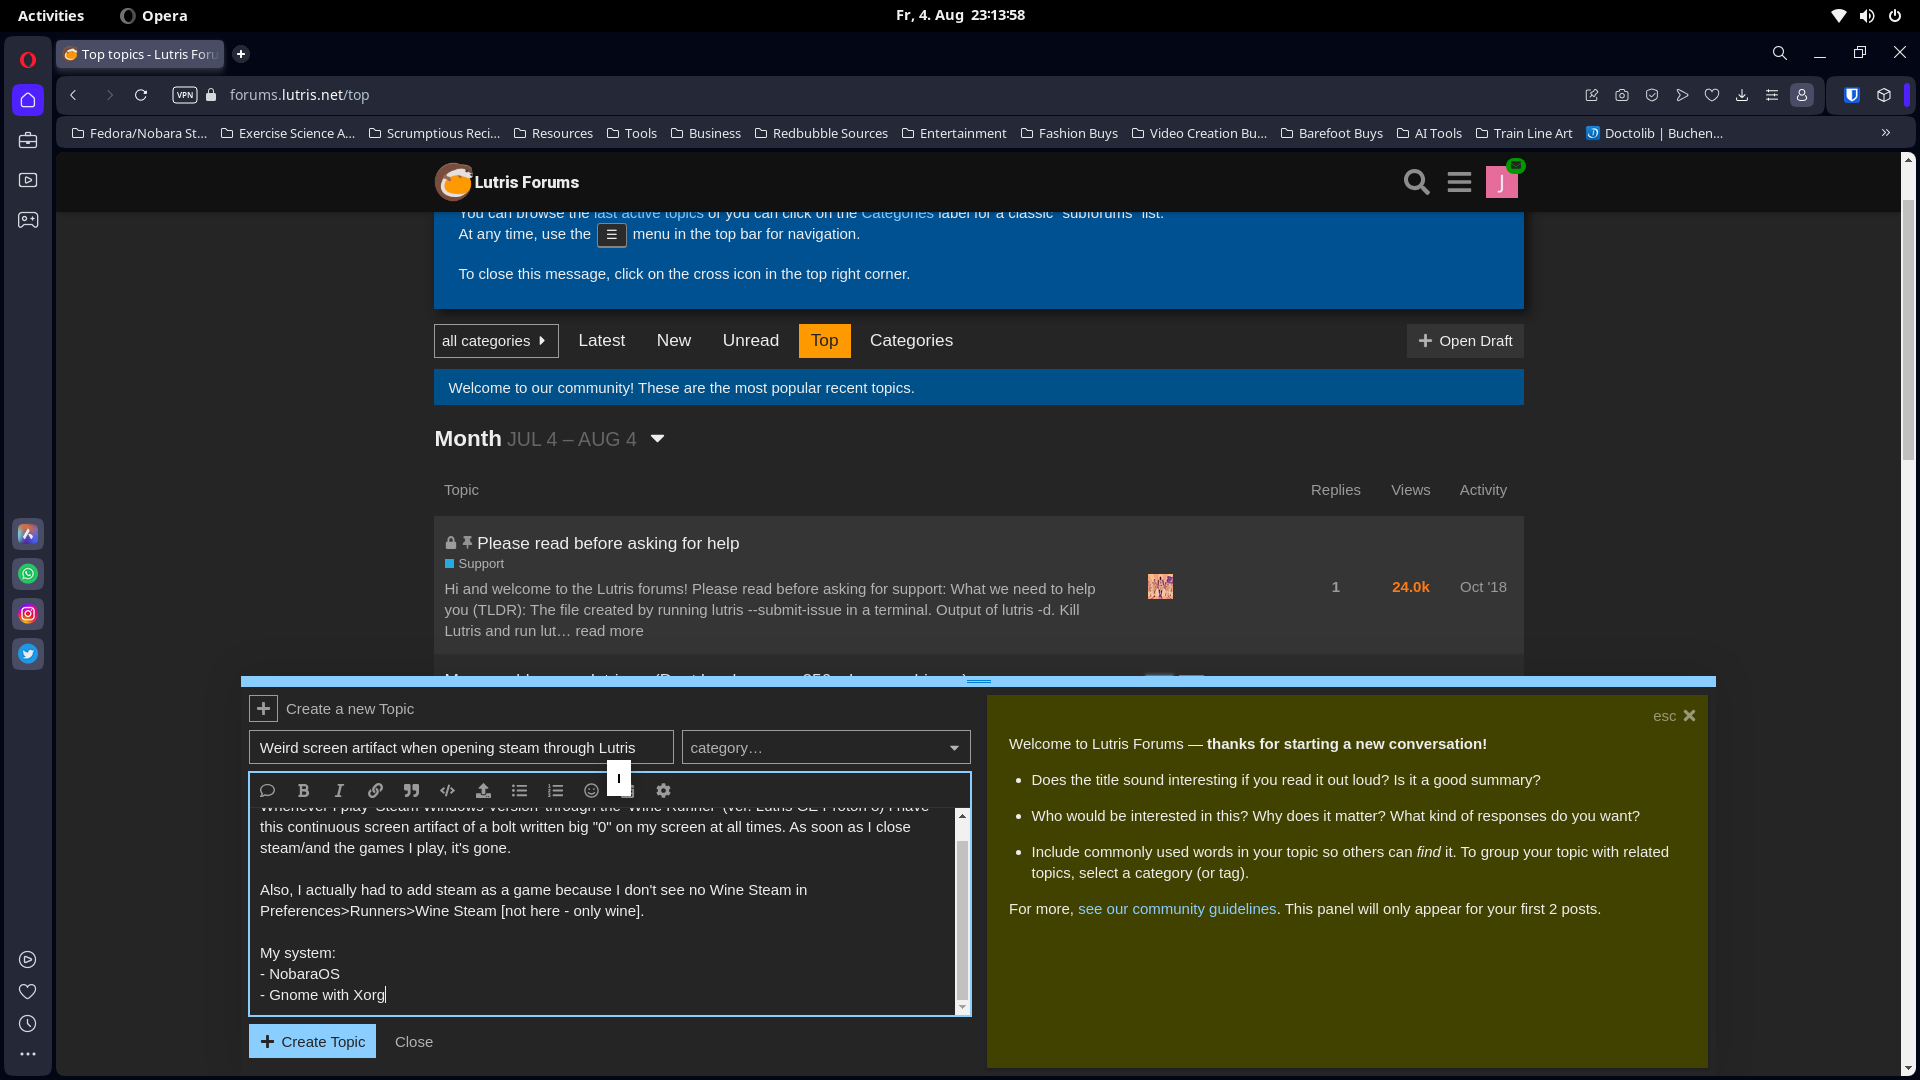Viewport: 1920px width, 1080px height.
Task: Open the AI Tools bookmark folder
Action: coord(1429,133)
